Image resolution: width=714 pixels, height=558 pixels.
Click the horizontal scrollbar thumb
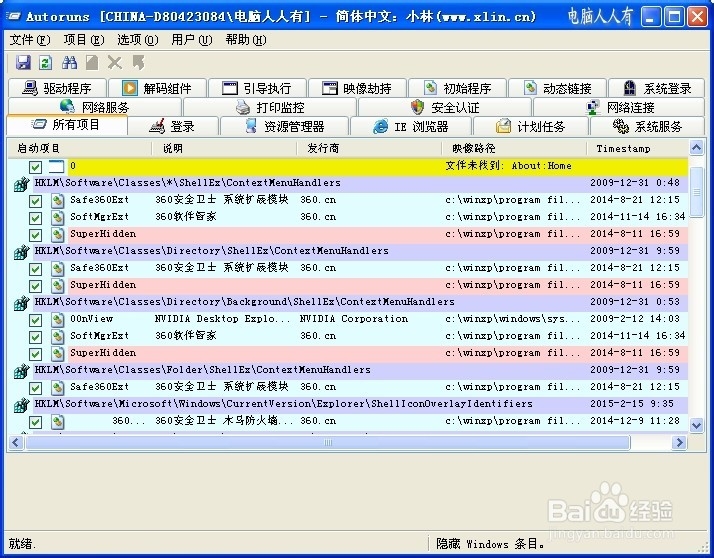coord(328,442)
